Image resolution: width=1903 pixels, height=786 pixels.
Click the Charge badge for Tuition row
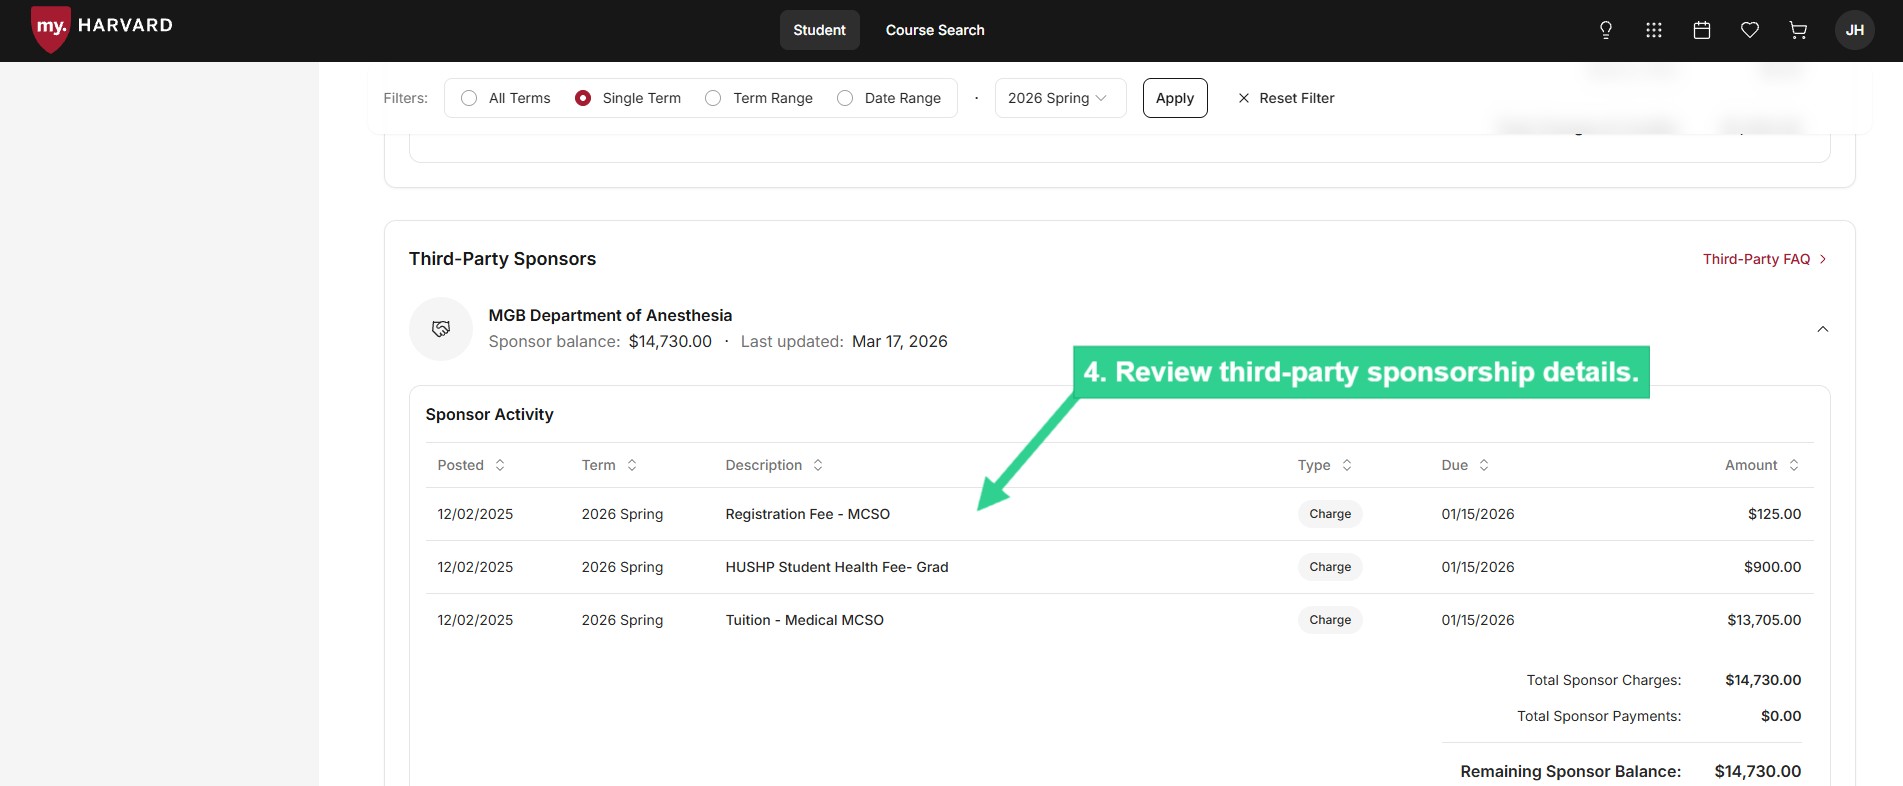(1330, 620)
